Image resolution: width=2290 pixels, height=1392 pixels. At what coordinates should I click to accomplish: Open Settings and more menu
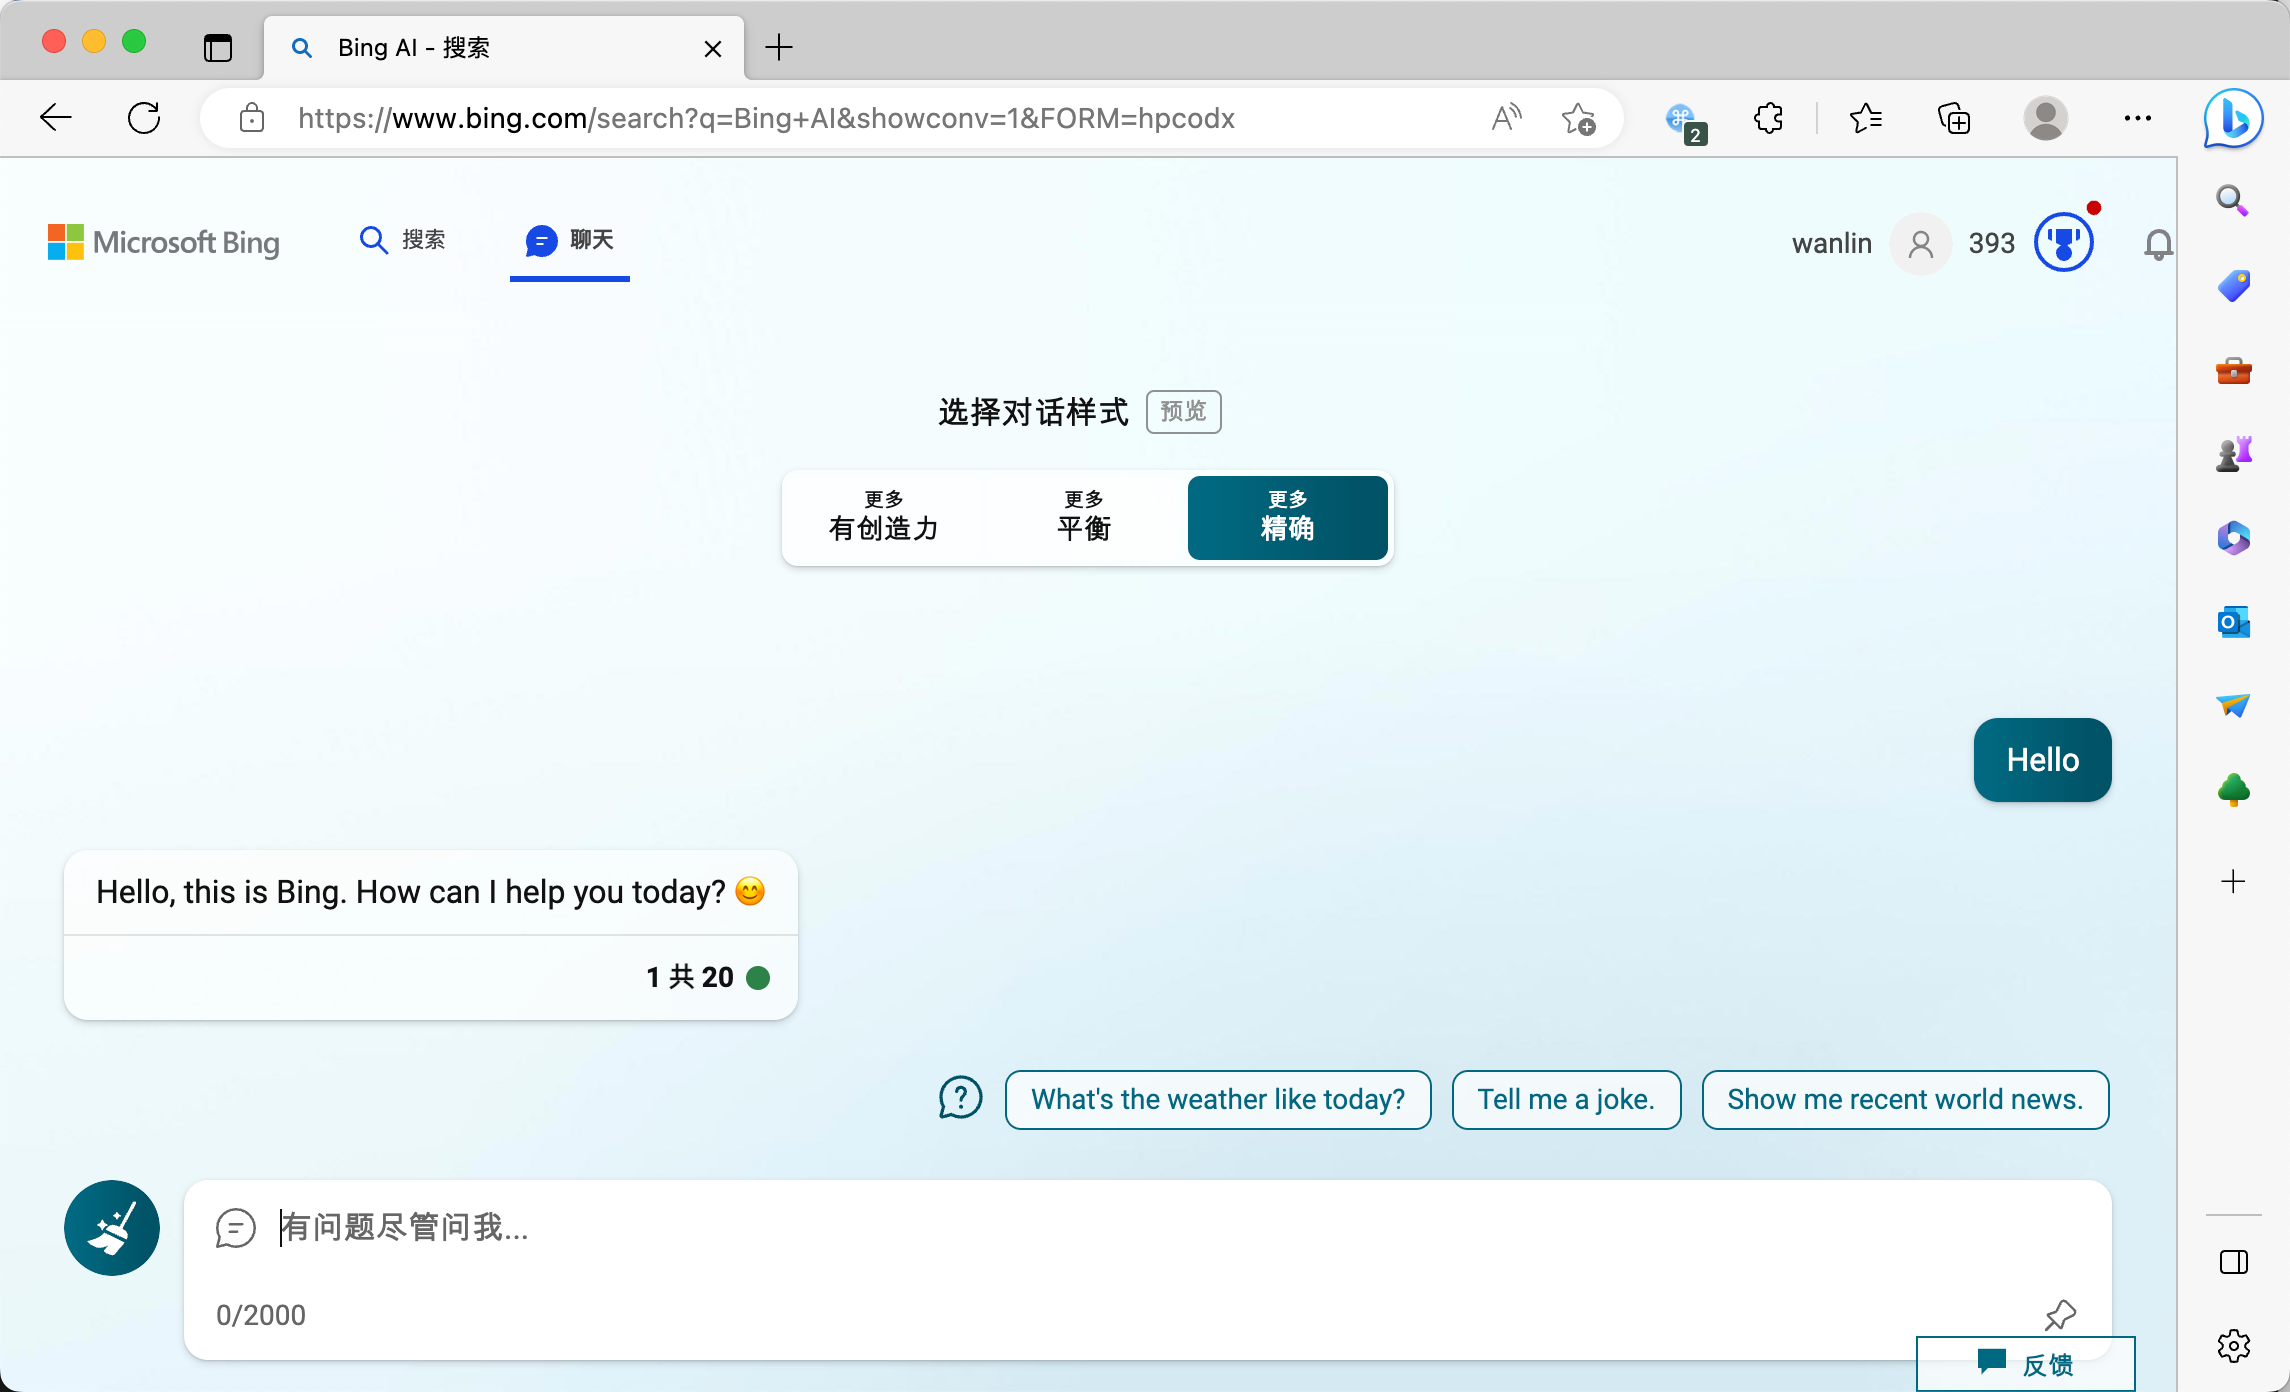(2138, 118)
